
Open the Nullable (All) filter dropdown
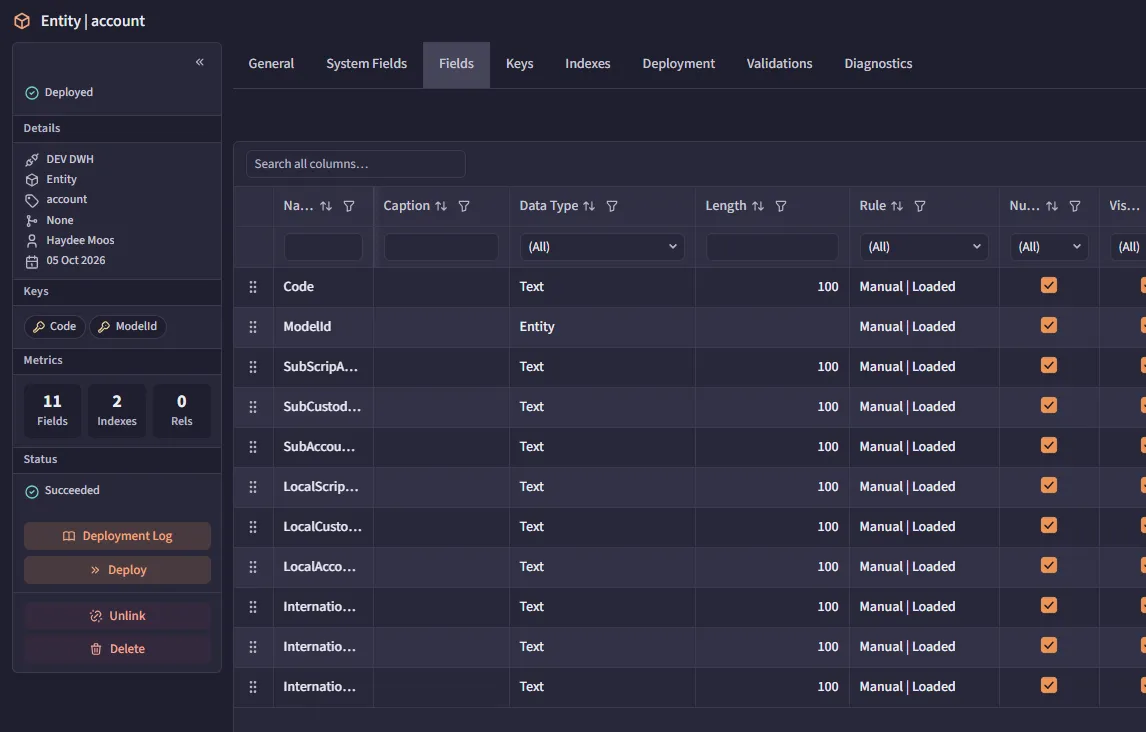click(x=1049, y=247)
